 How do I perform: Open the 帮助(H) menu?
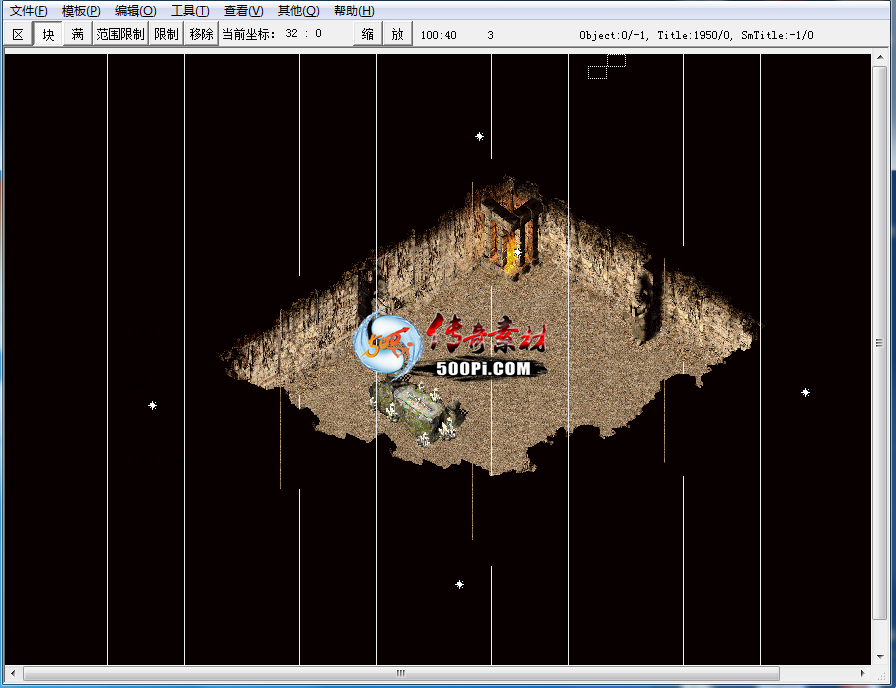[354, 11]
